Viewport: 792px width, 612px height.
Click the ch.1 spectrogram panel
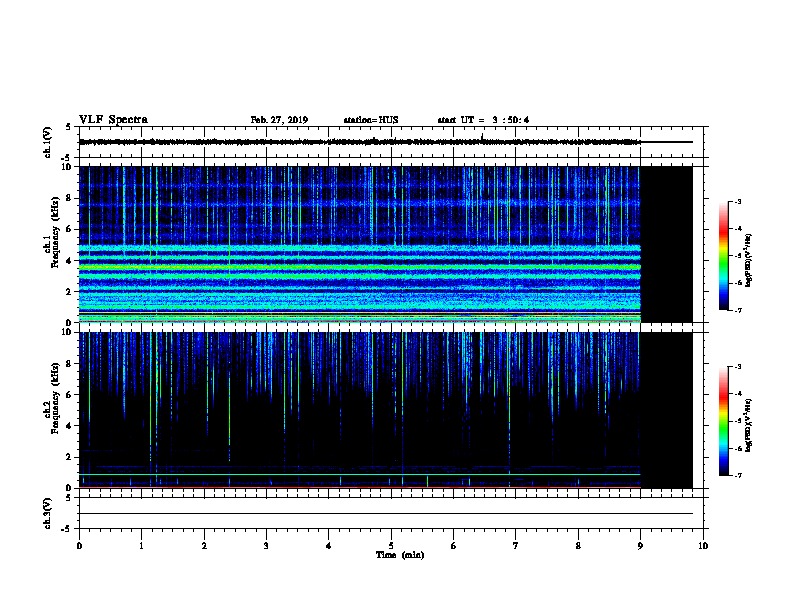pyautogui.click(x=386, y=244)
